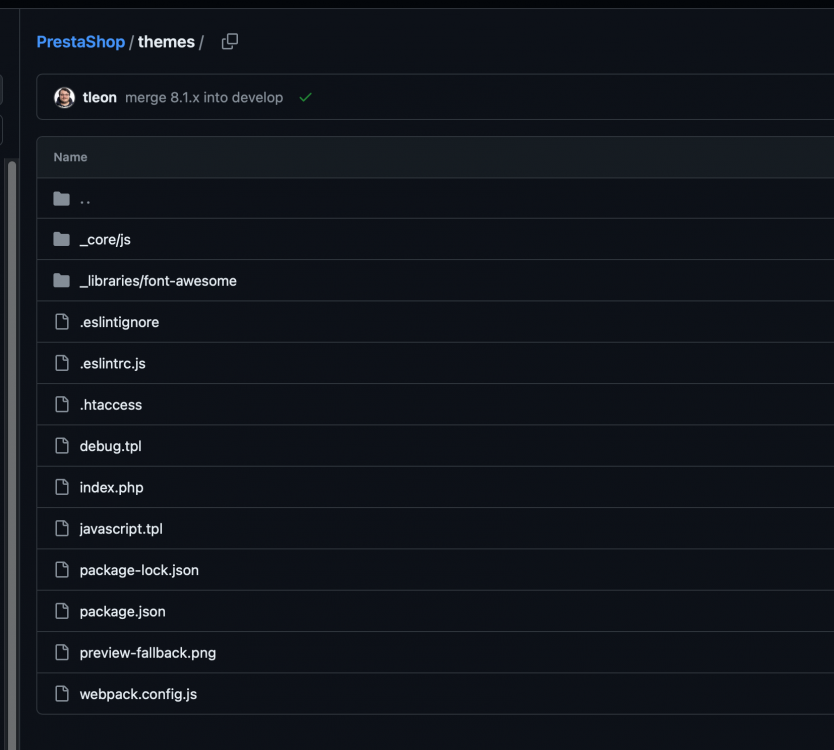This screenshot has width=834, height=750.
Task: Click the tleon author name
Action: tap(100, 97)
